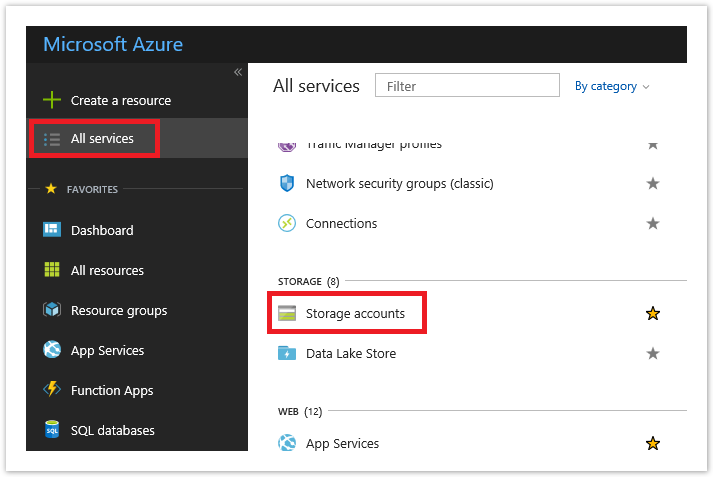Click the WEB (12) category heading
Image resolution: width=713 pixels, height=477 pixels.
[300, 412]
